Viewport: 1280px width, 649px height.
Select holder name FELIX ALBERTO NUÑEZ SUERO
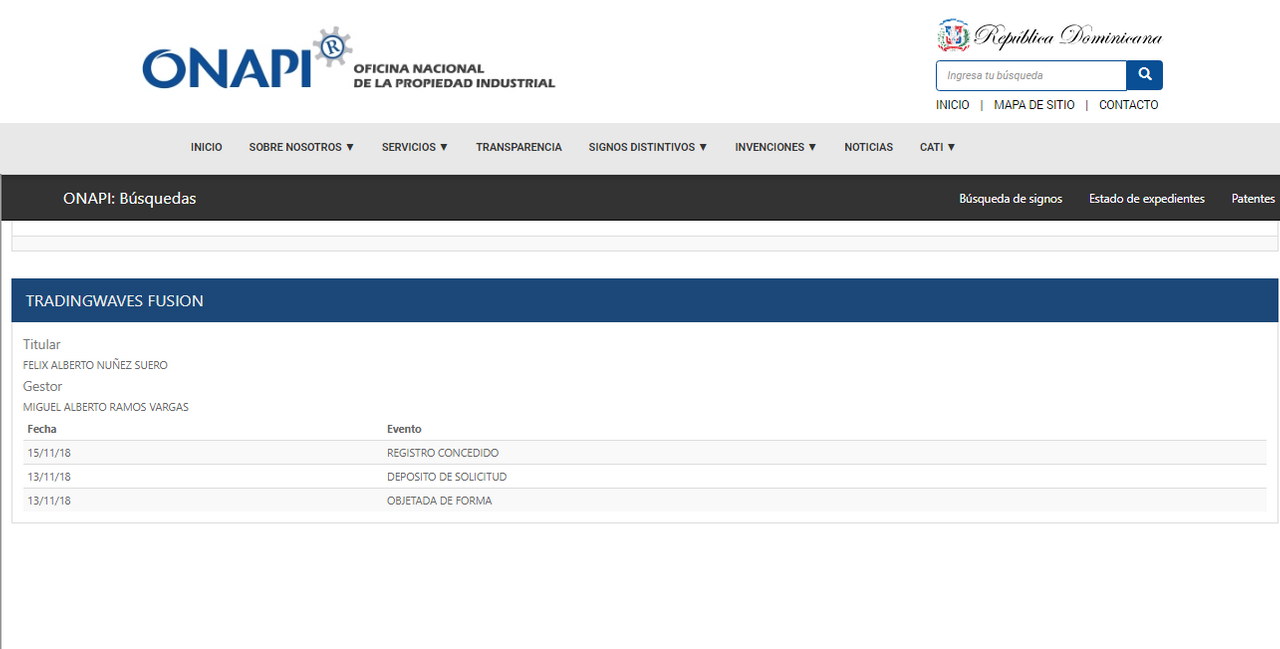point(95,365)
